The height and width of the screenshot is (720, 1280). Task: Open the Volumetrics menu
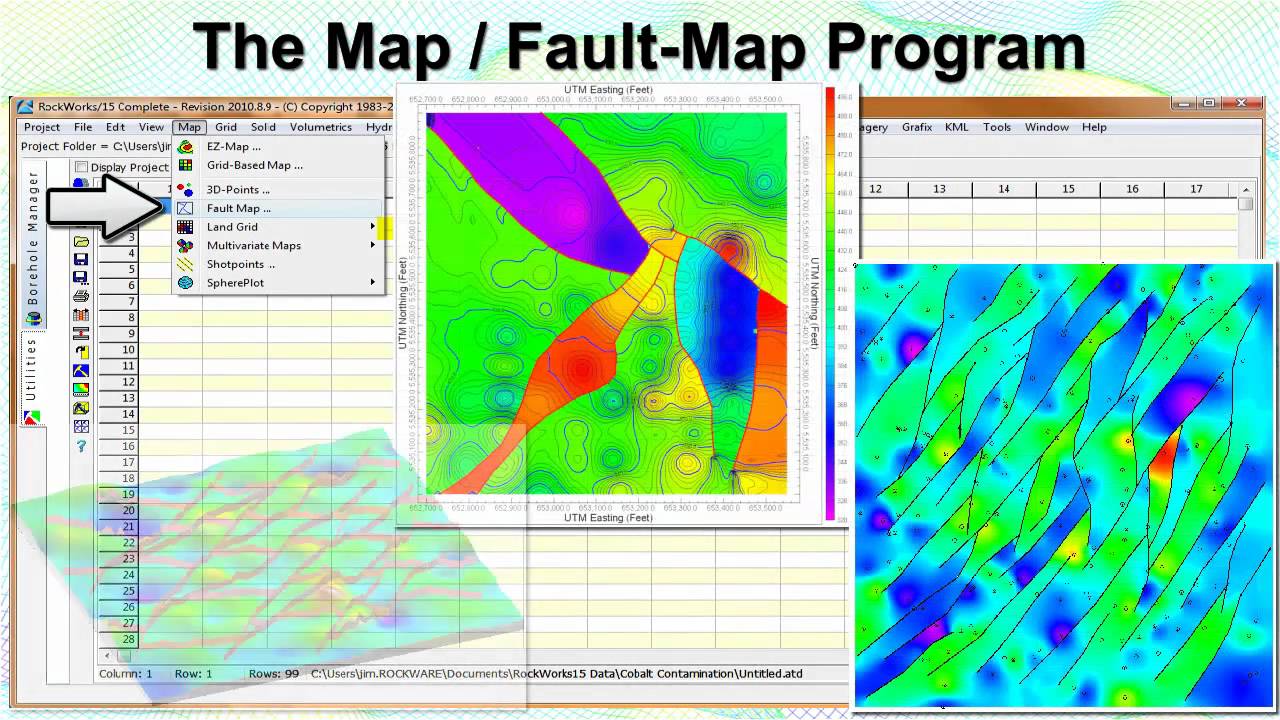321,127
